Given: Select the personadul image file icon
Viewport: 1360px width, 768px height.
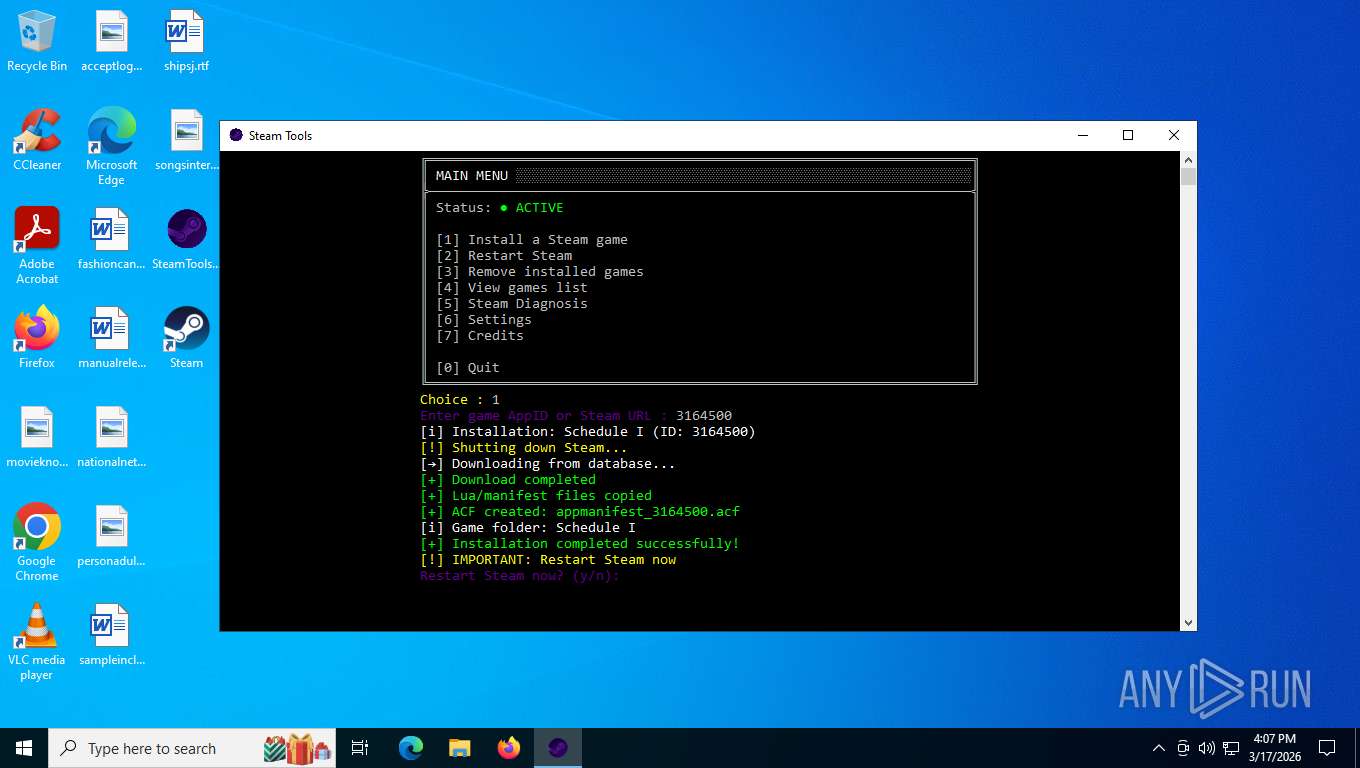Looking at the screenshot, I should [x=112, y=537].
